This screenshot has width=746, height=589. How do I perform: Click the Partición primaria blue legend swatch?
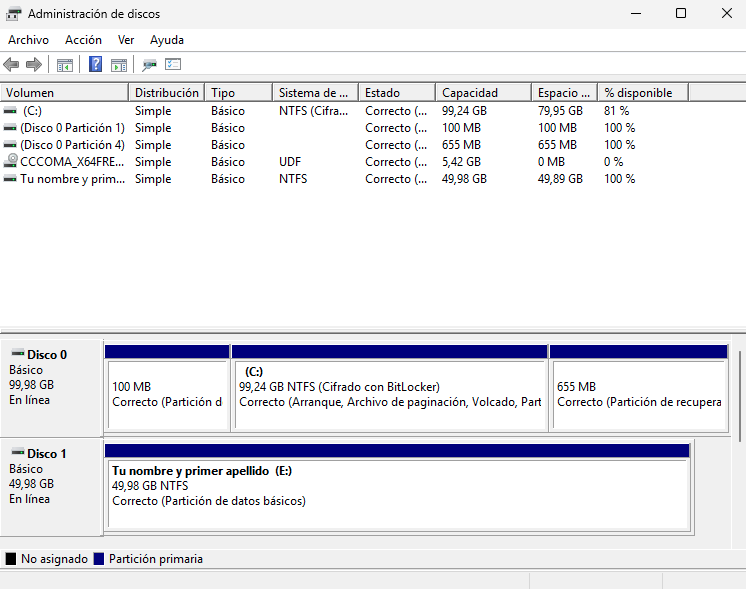tap(99, 559)
